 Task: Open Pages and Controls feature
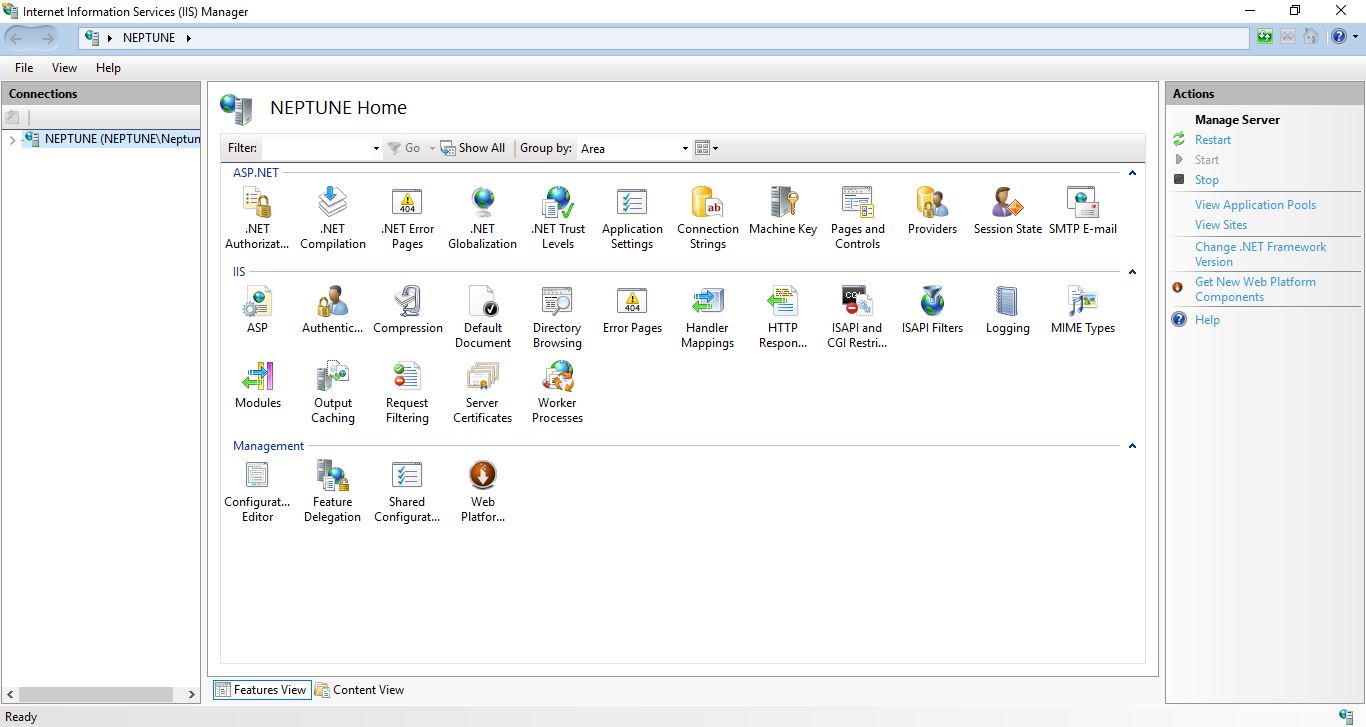tap(858, 218)
